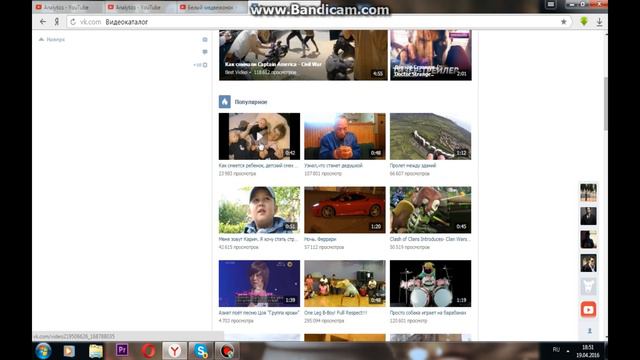640x360 pixels.
Task: Open the Популярное section heading
Action: click(251, 102)
